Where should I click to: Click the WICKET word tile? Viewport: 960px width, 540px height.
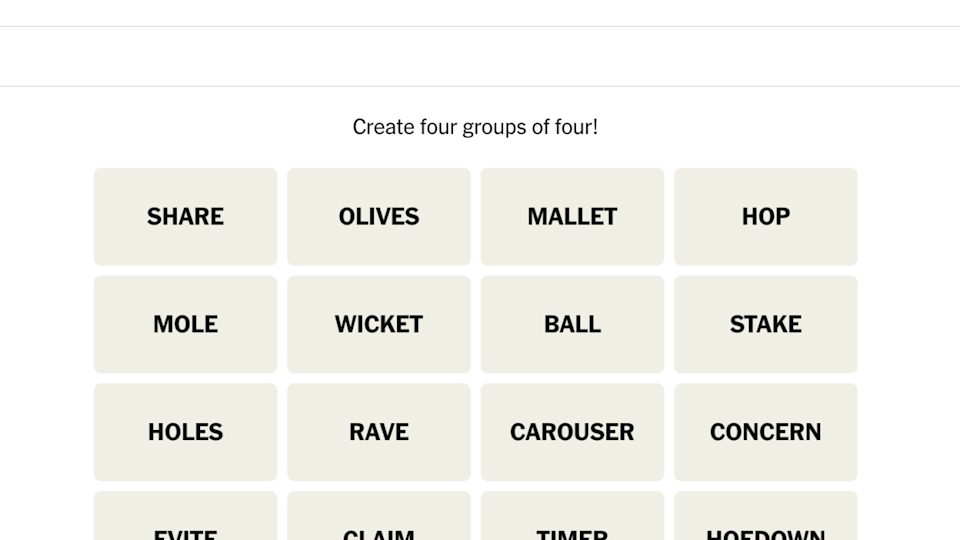(379, 324)
